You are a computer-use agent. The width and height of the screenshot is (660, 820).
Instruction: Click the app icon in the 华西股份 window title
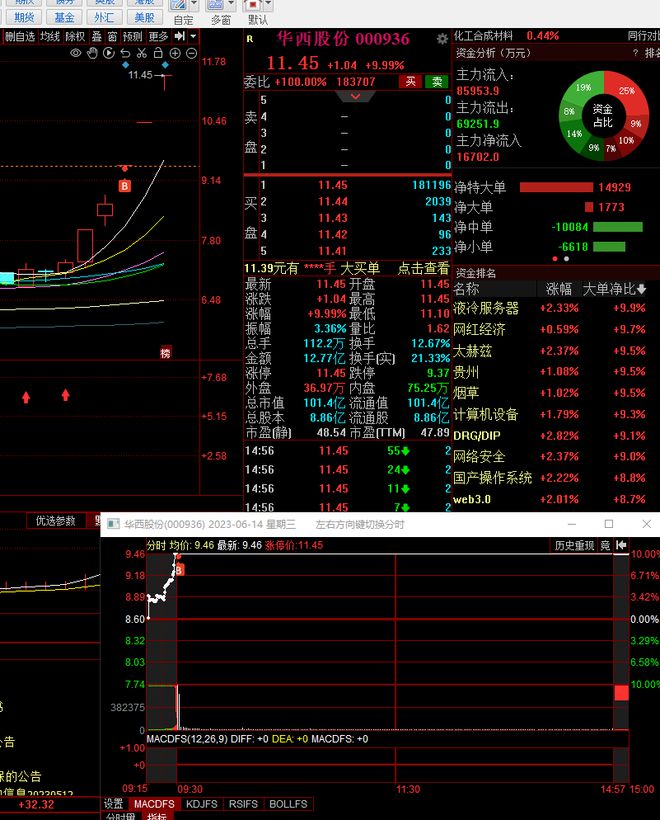[113, 524]
